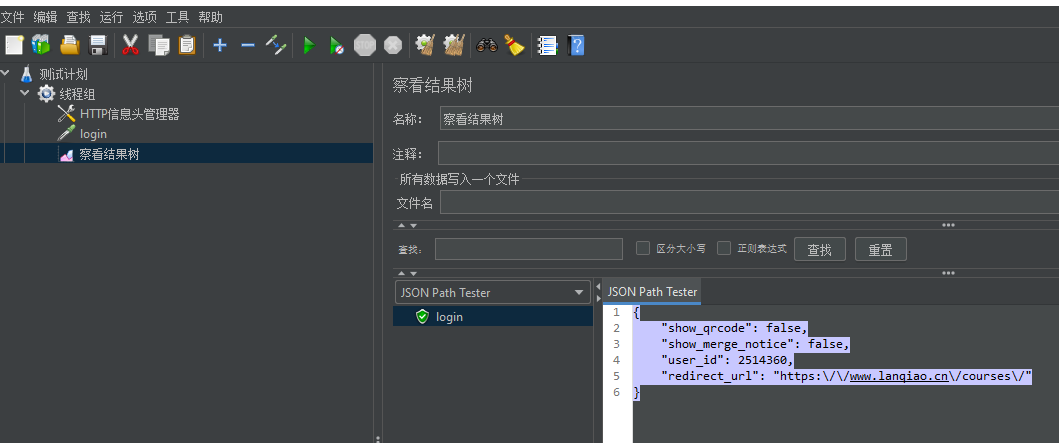
Task: Expand all nodes with plus icon
Action: coord(219,45)
